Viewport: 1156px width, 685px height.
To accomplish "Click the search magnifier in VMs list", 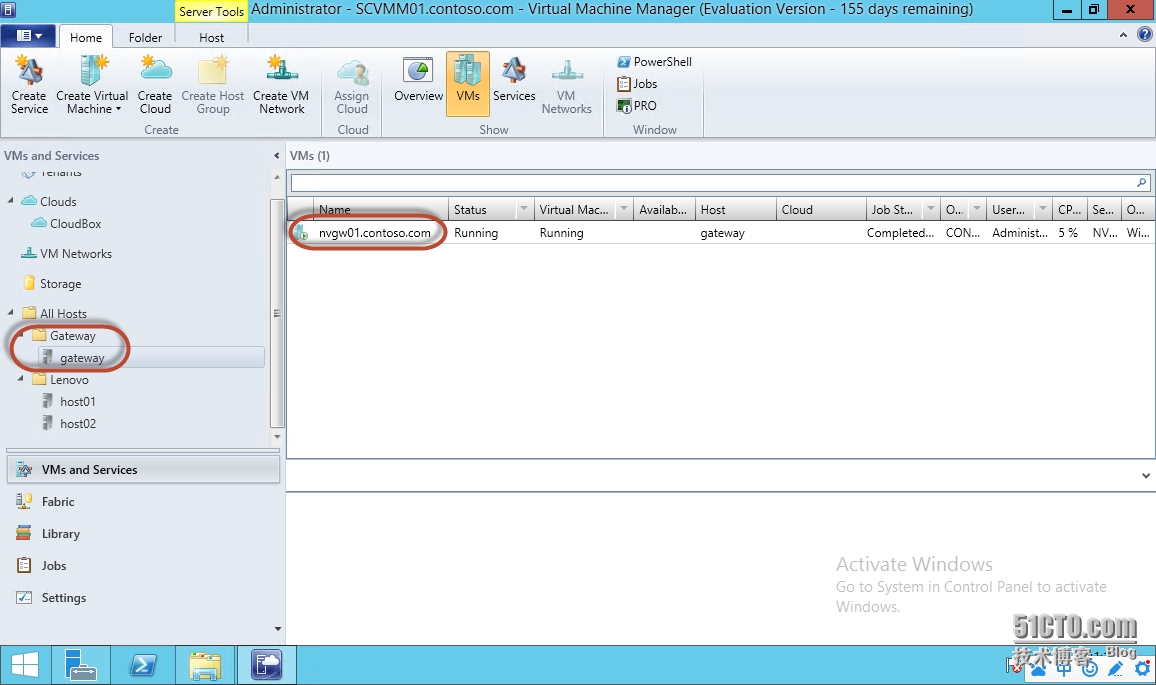I will [x=1142, y=182].
